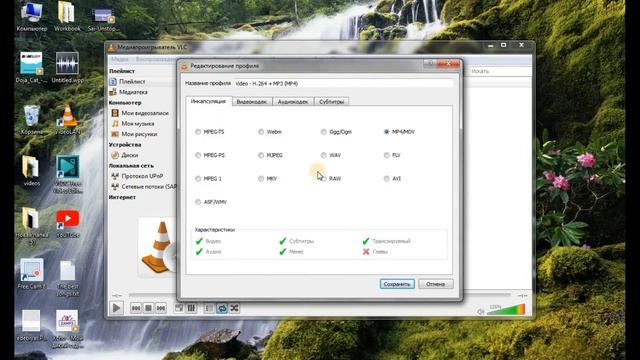Open the Аудиокодек tab
The width and height of the screenshot is (640, 360).
point(293,102)
